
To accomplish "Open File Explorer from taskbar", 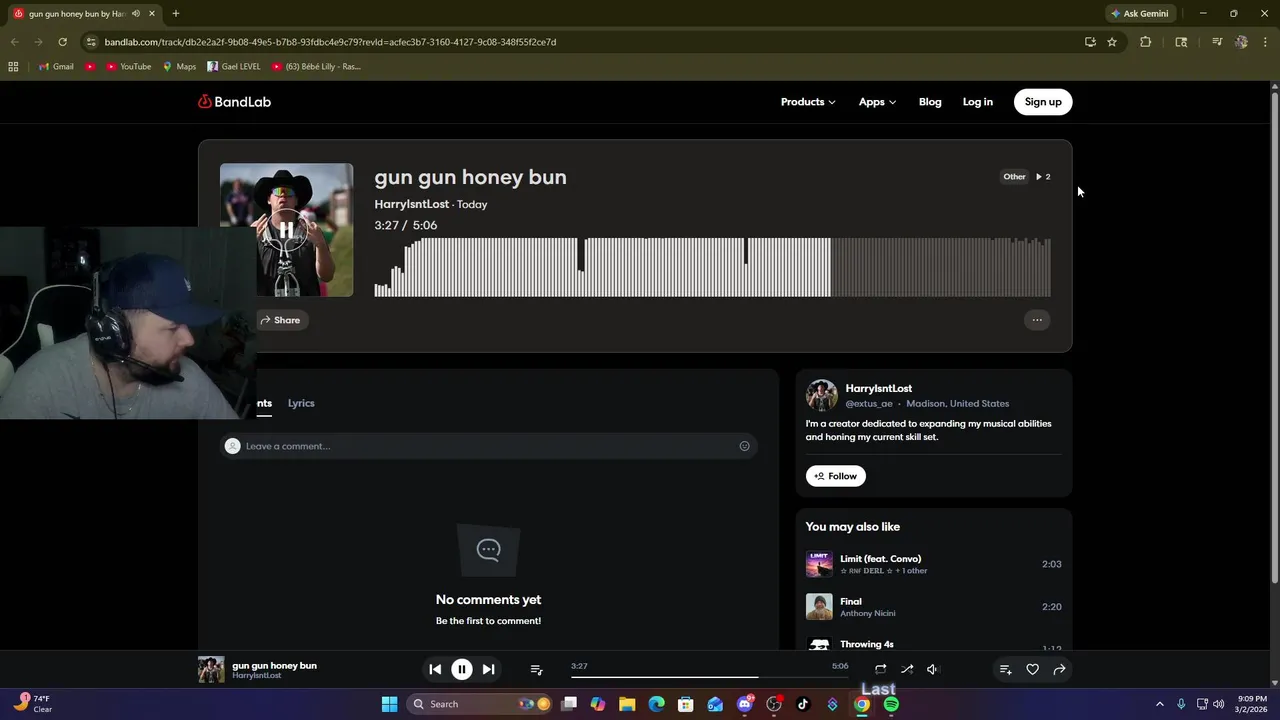I will click(x=627, y=704).
